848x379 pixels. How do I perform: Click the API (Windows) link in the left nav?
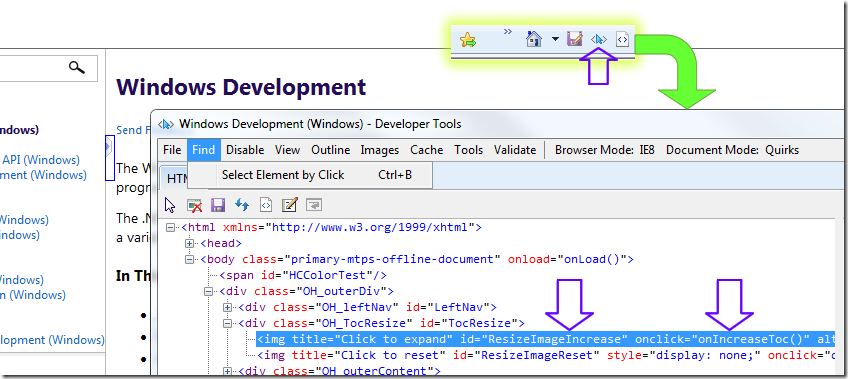tap(41, 160)
